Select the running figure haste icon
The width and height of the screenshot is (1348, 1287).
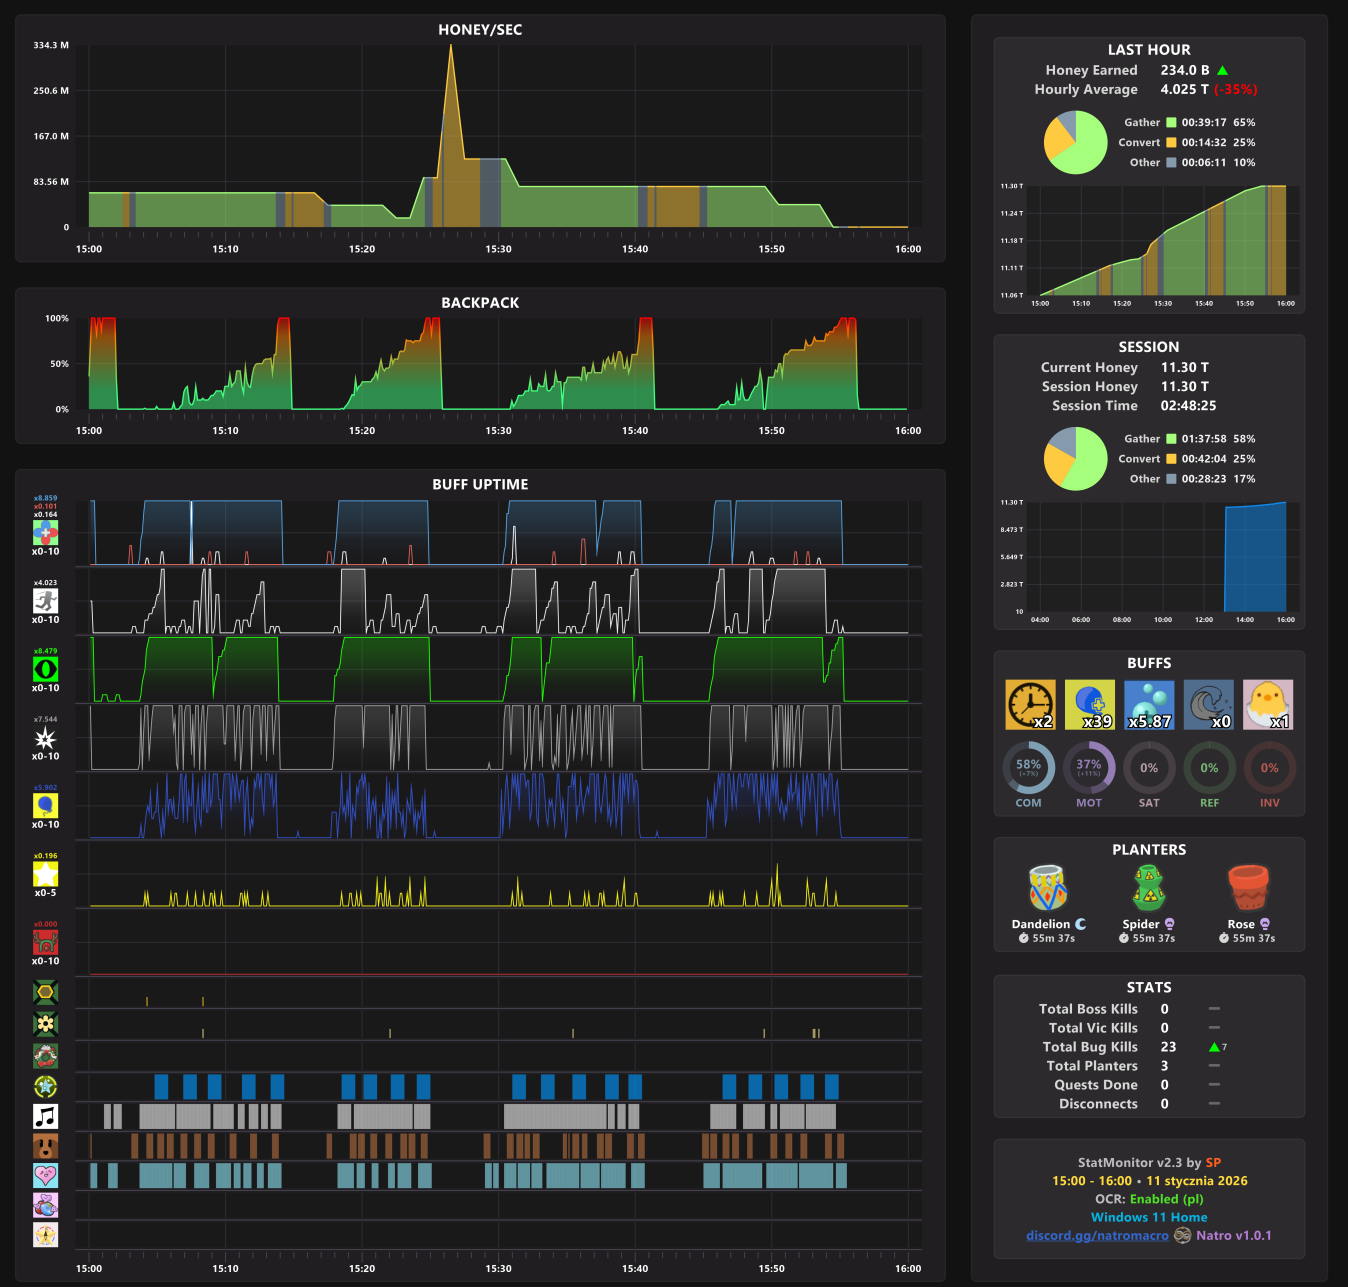(45, 601)
